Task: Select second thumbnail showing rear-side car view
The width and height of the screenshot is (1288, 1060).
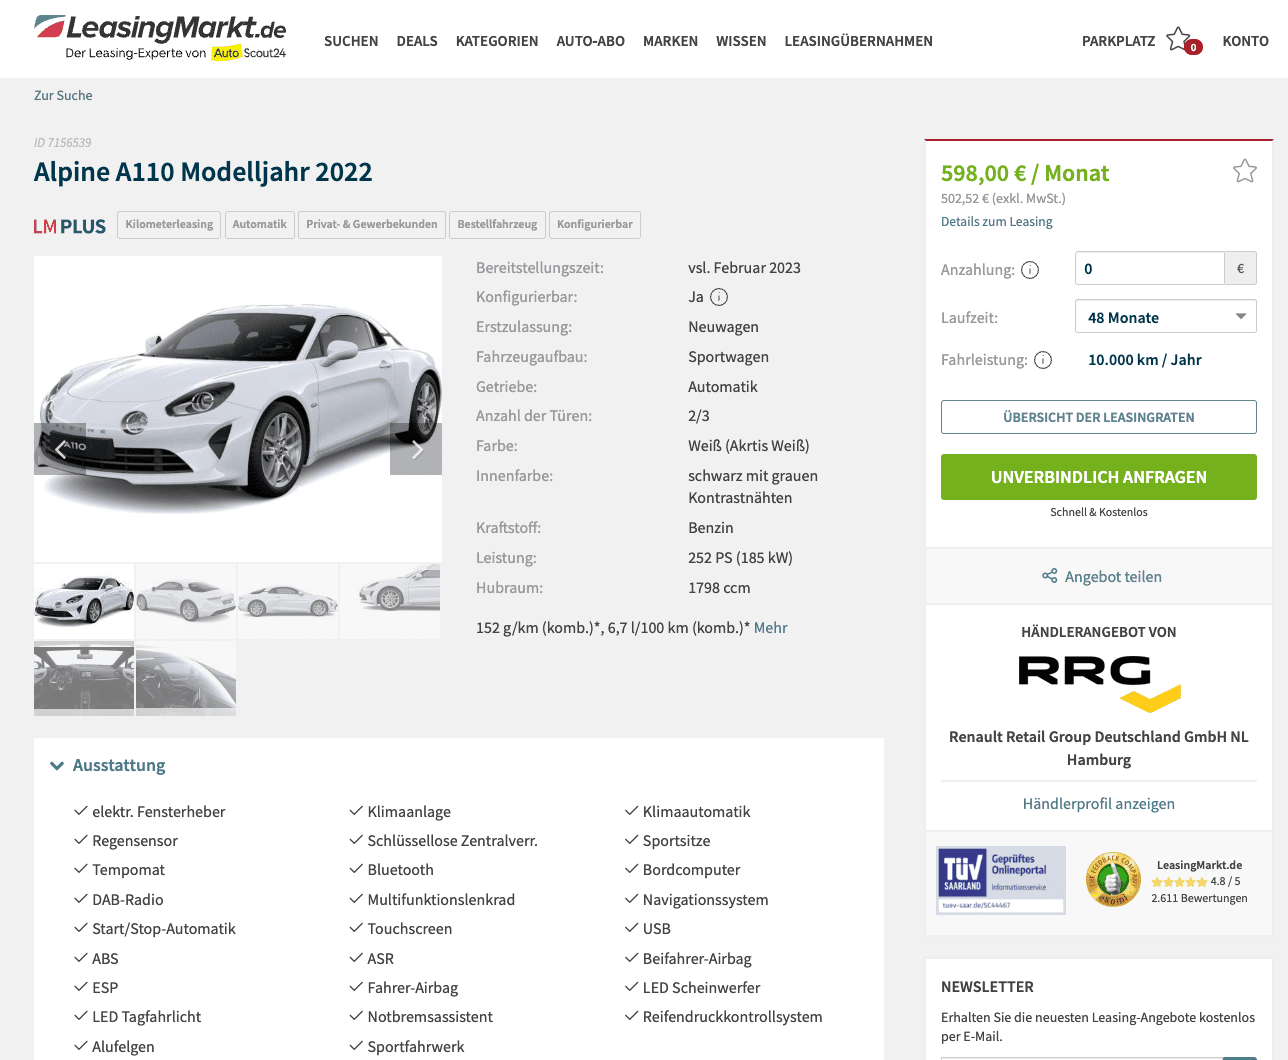Action: (186, 601)
